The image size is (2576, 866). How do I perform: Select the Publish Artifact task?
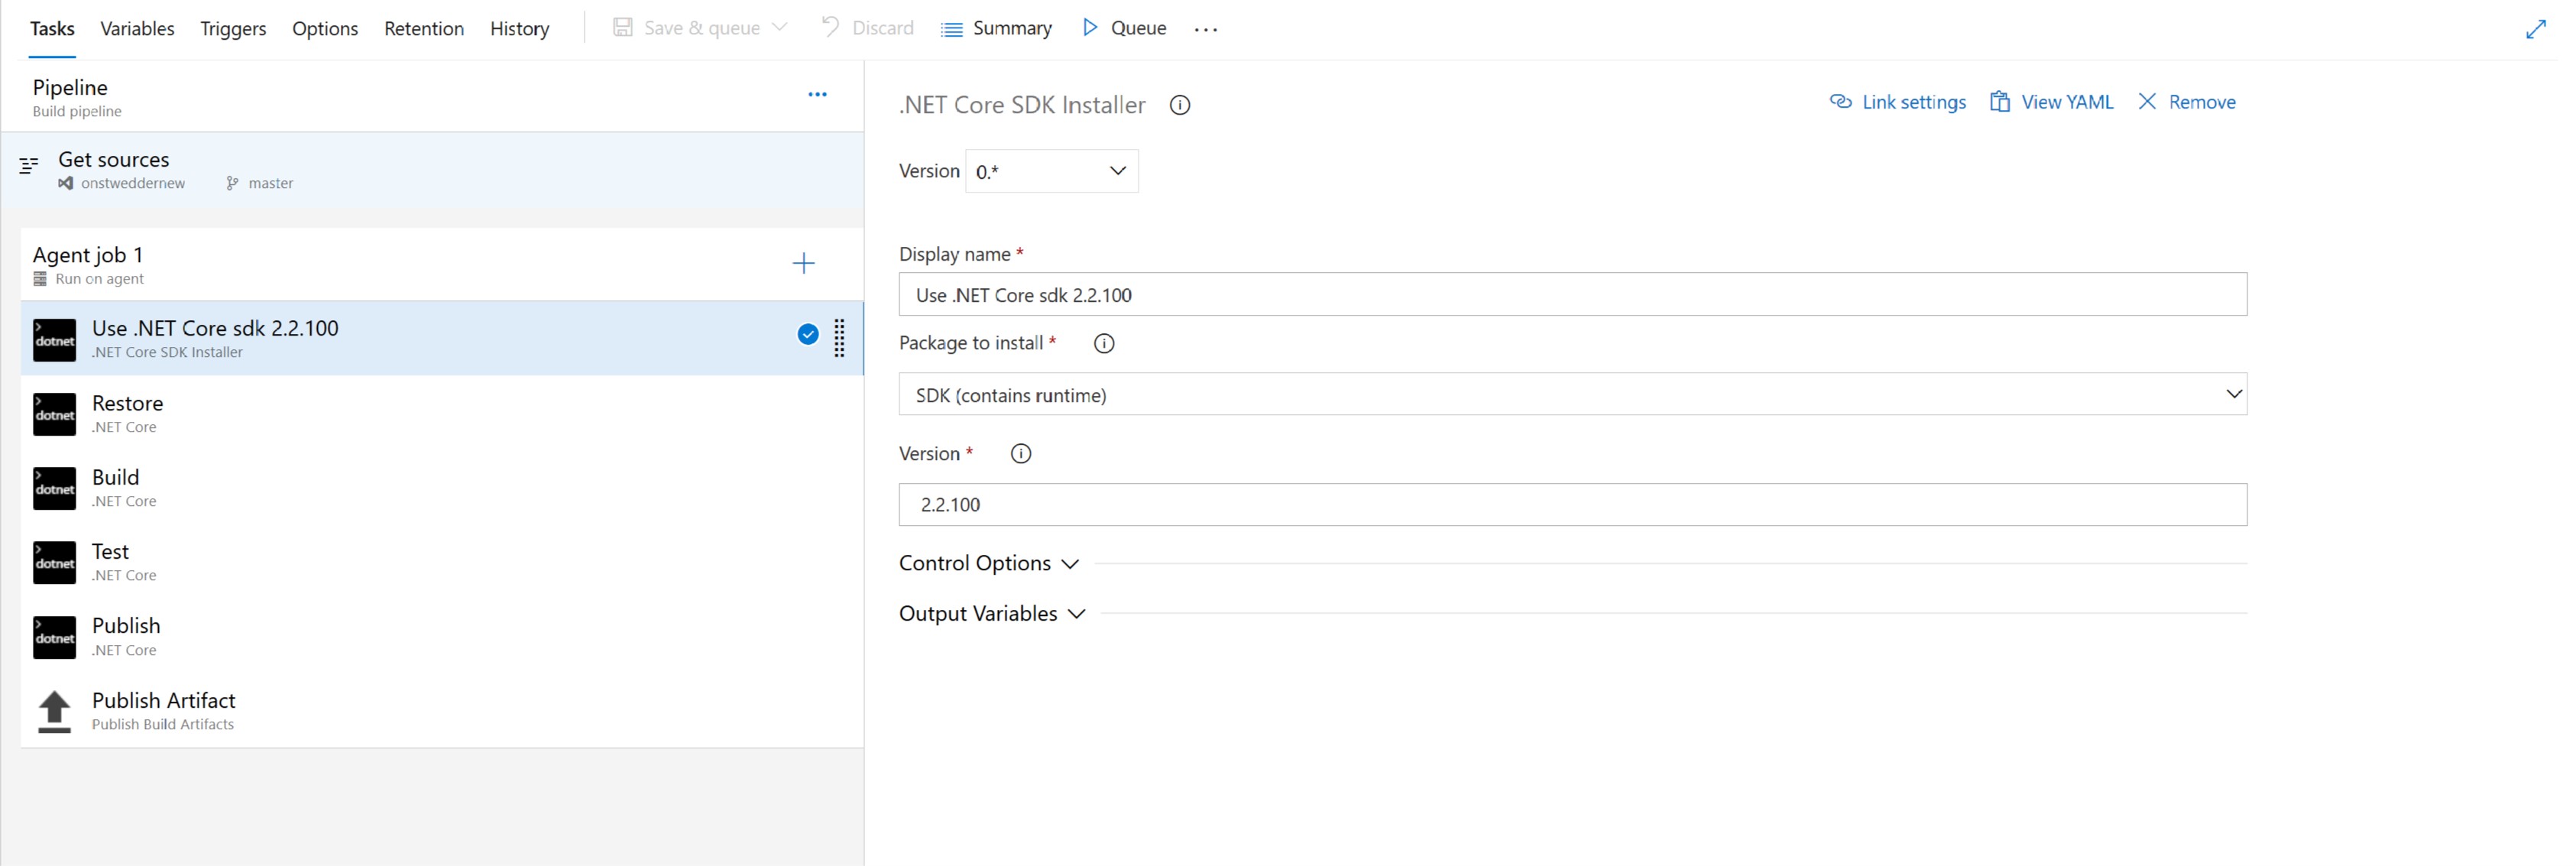pos(441,710)
